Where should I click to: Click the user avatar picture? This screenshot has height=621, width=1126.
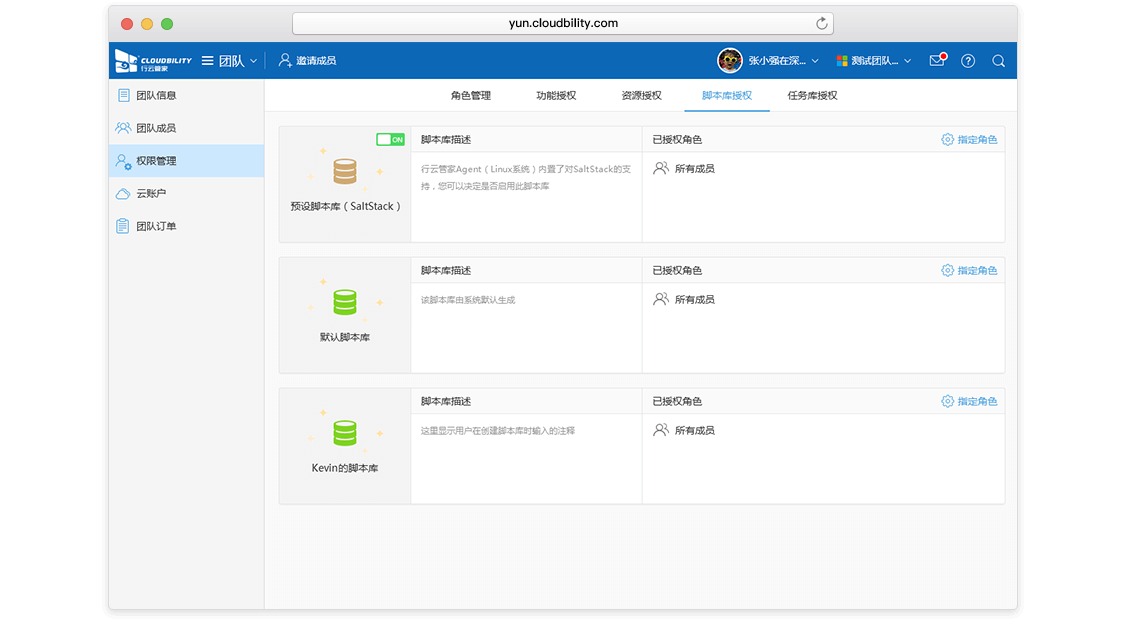(x=730, y=61)
